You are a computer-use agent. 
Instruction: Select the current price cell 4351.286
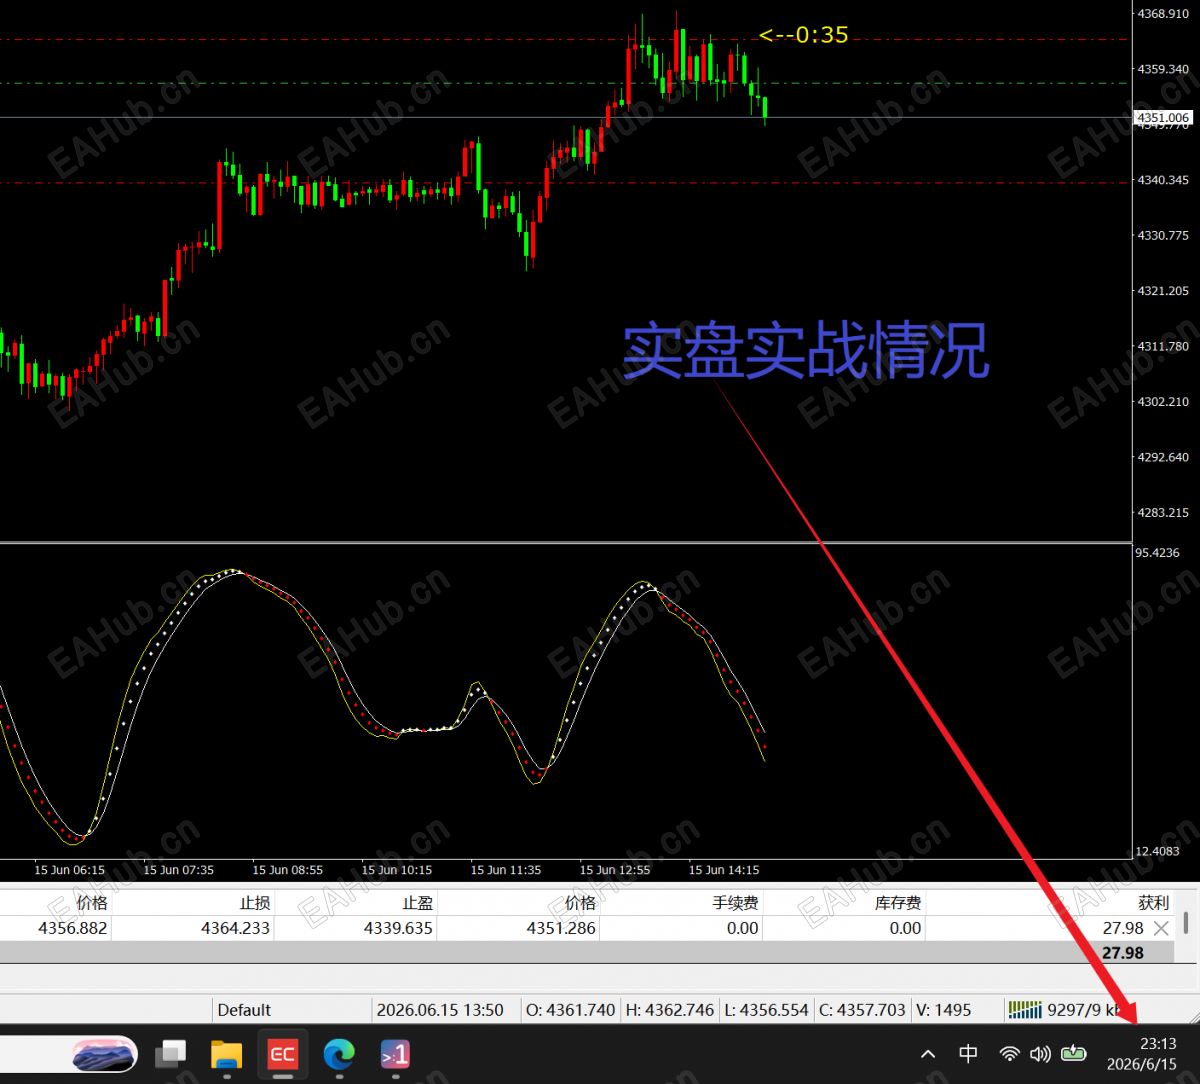point(561,928)
